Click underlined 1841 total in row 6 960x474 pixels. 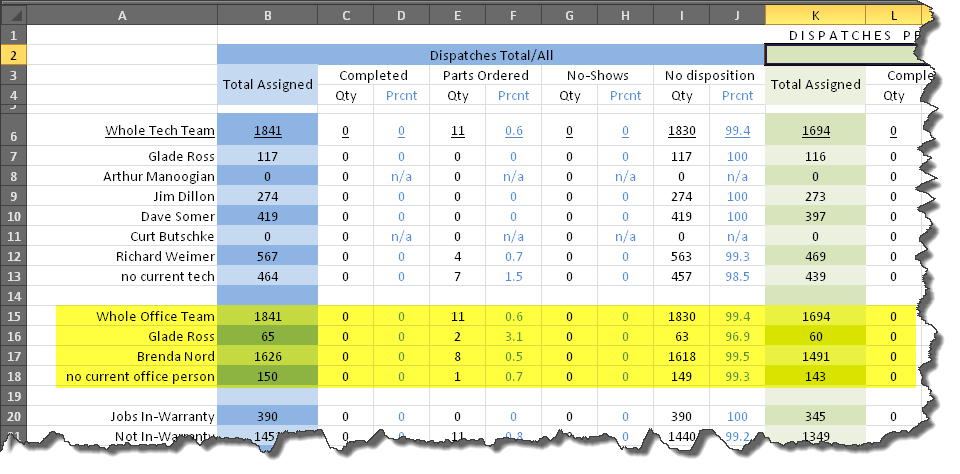pyautogui.click(x=267, y=131)
